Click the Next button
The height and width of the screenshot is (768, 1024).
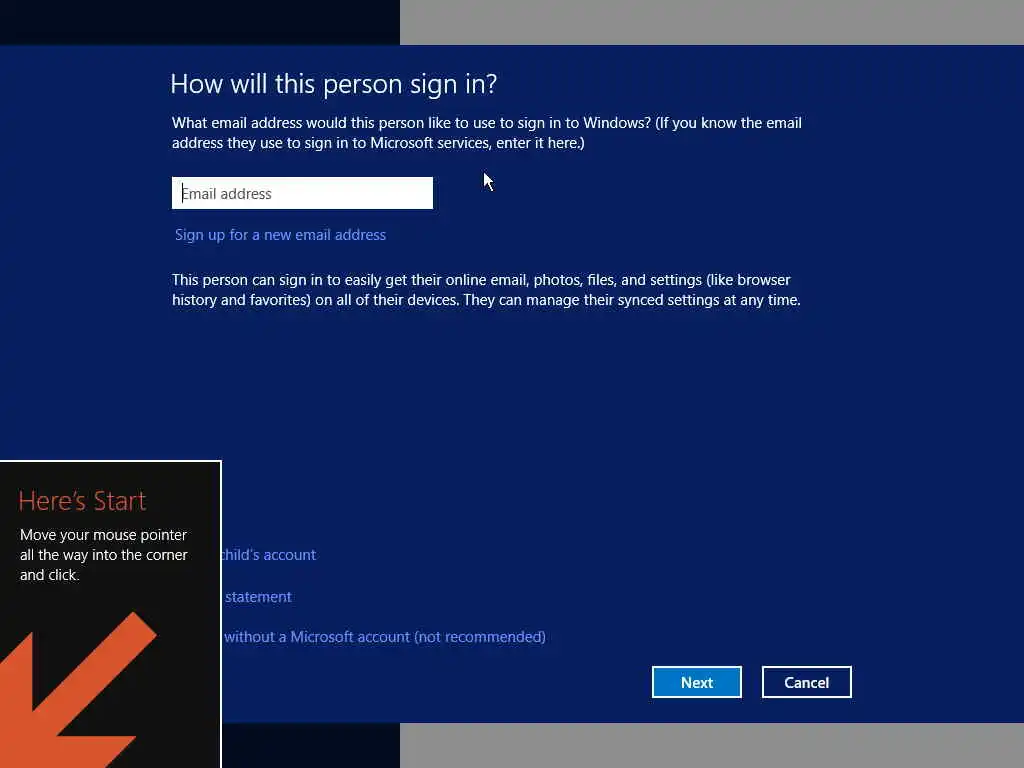point(696,682)
